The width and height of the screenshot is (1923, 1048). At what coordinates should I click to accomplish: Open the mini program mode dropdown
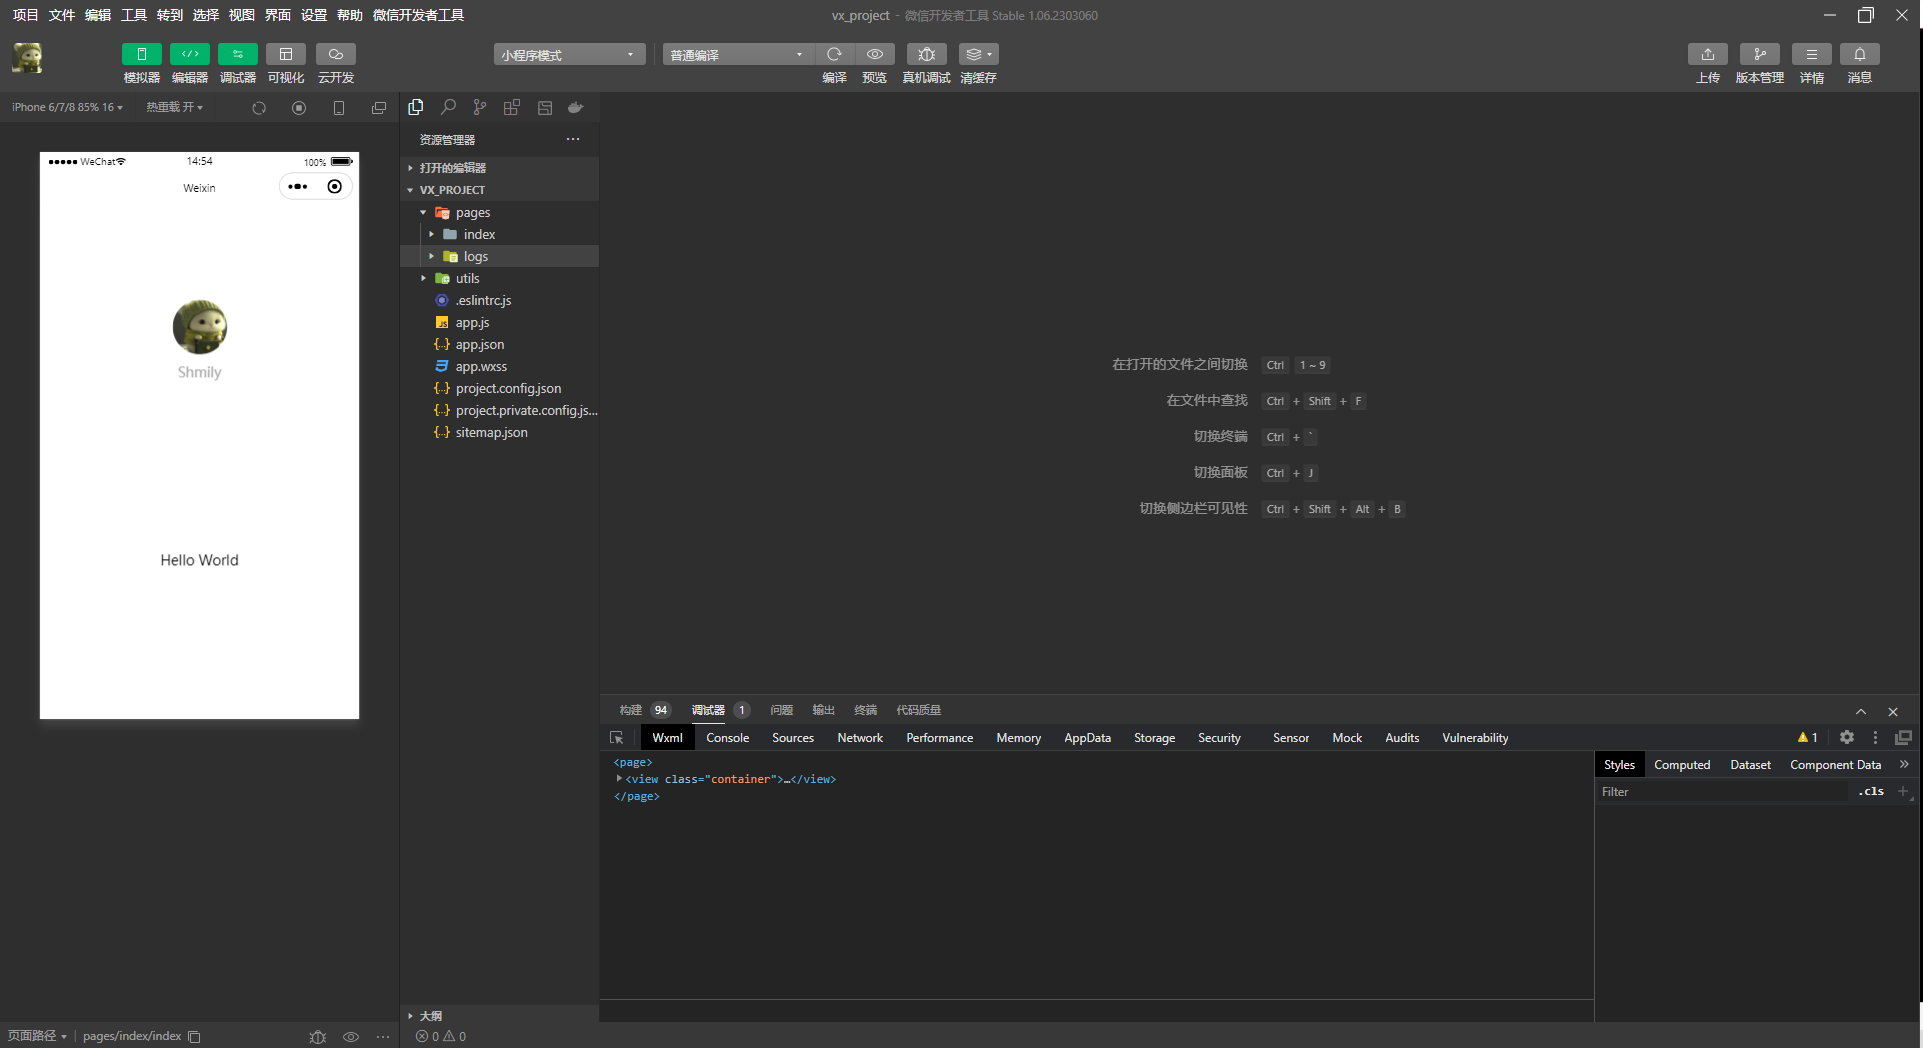point(568,55)
